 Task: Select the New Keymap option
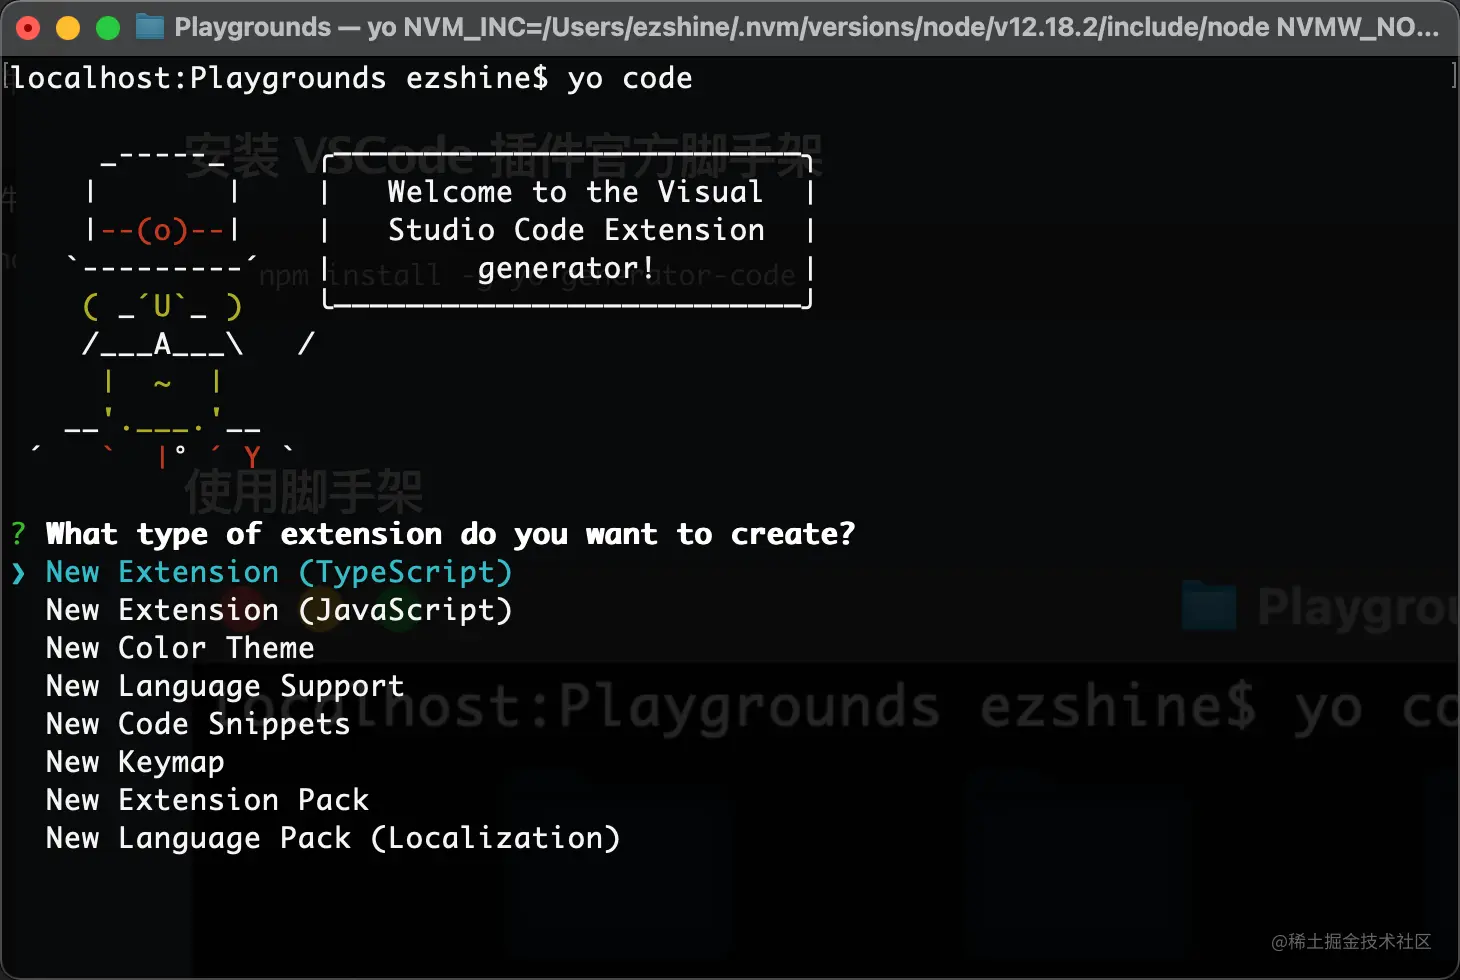[x=135, y=762]
